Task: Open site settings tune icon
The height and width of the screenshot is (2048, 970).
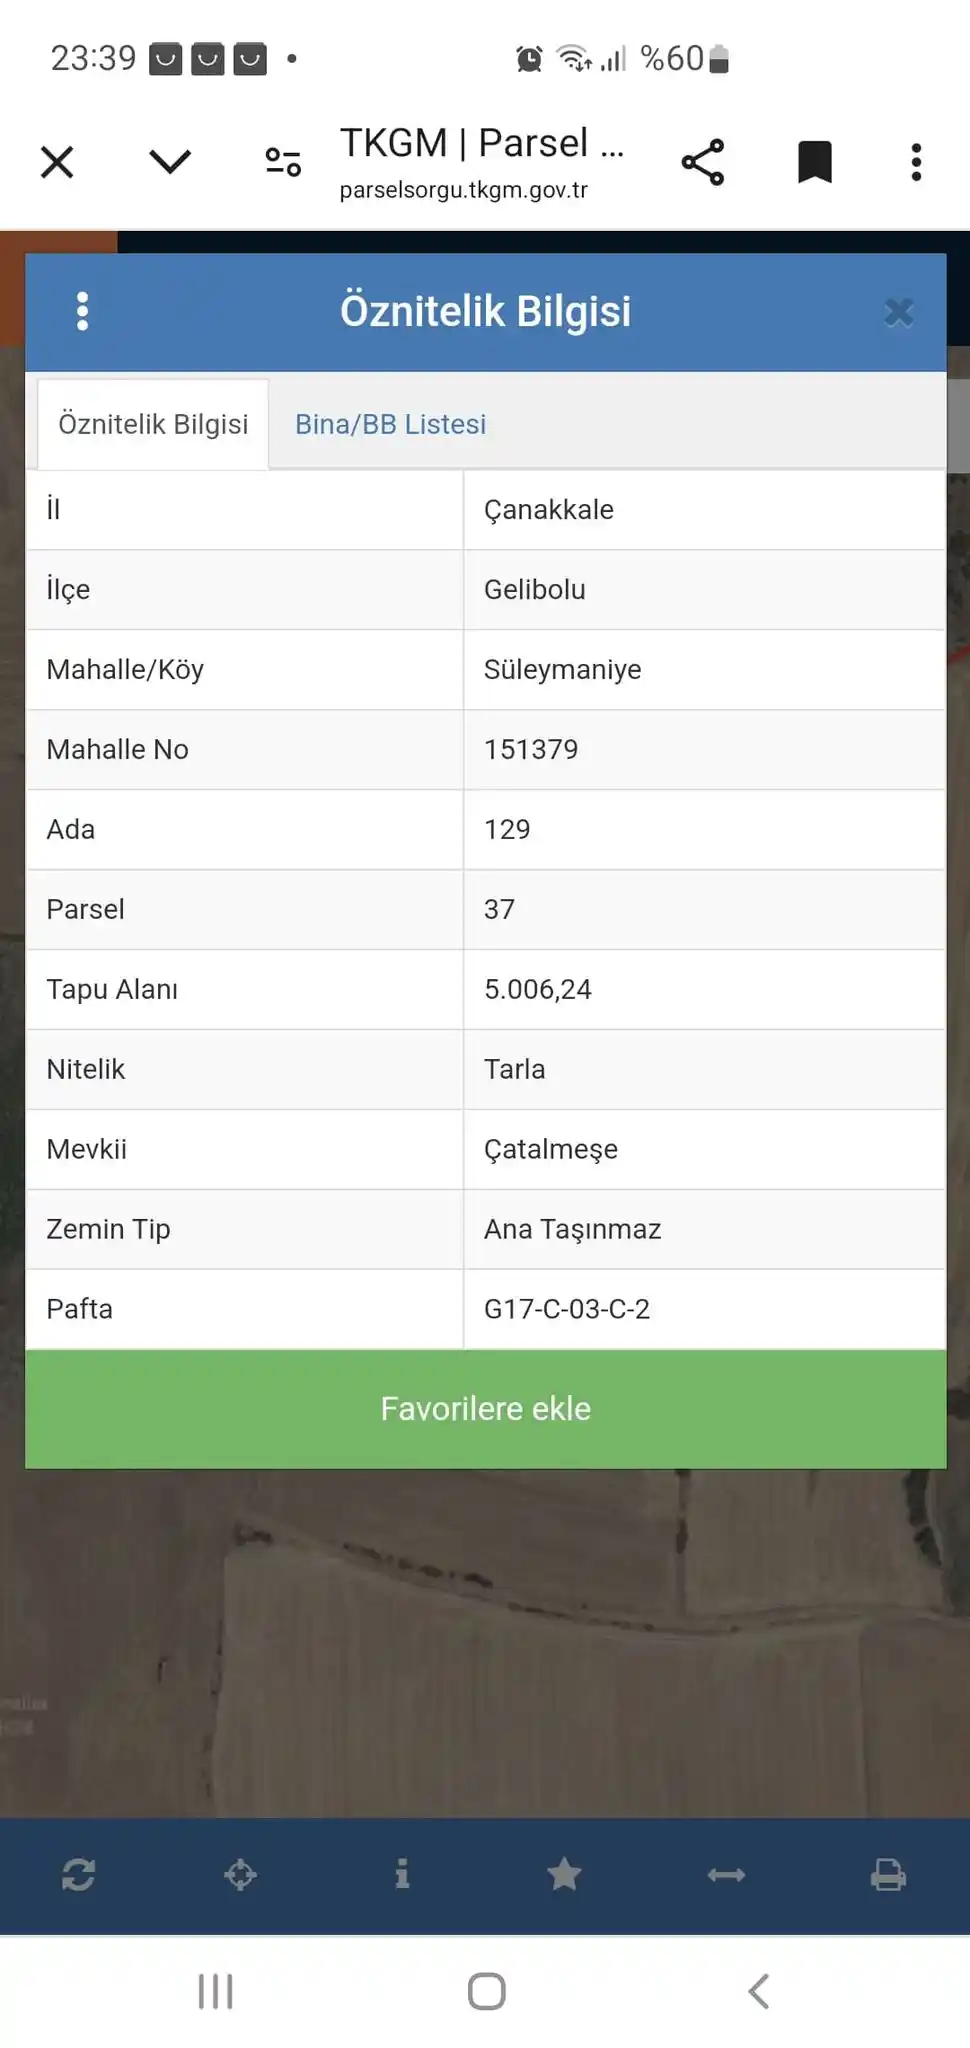Action: tap(283, 161)
